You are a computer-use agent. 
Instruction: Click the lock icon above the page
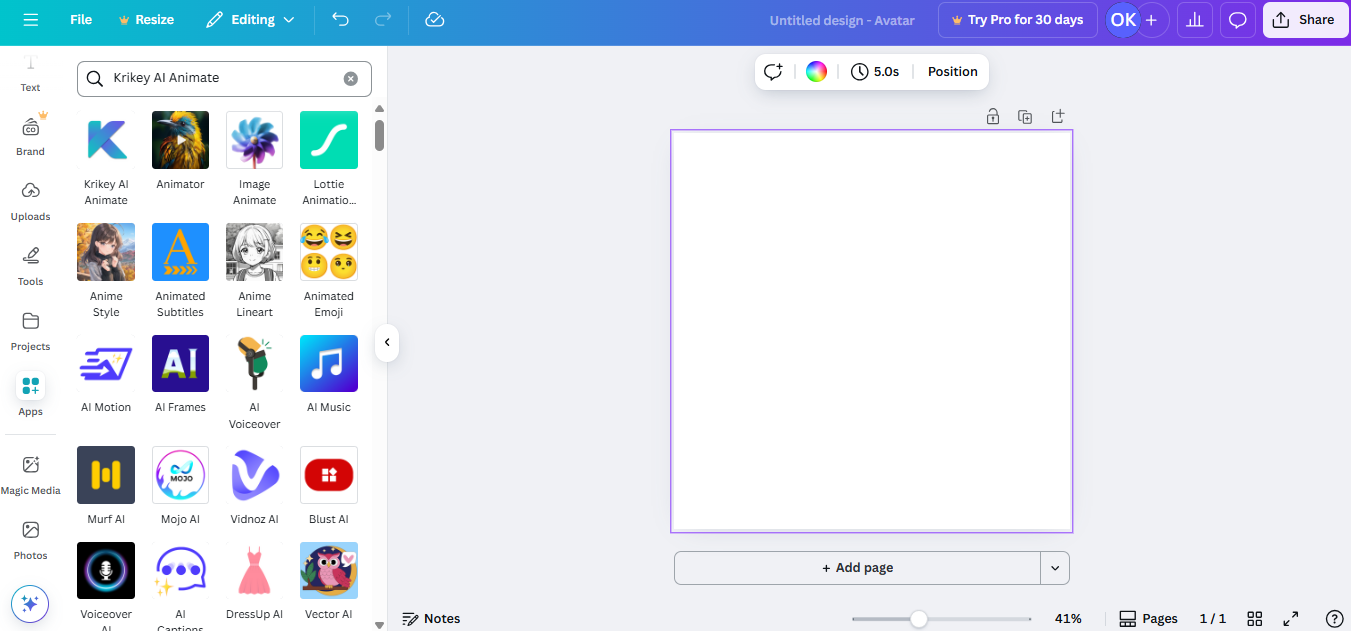(x=992, y=116)
